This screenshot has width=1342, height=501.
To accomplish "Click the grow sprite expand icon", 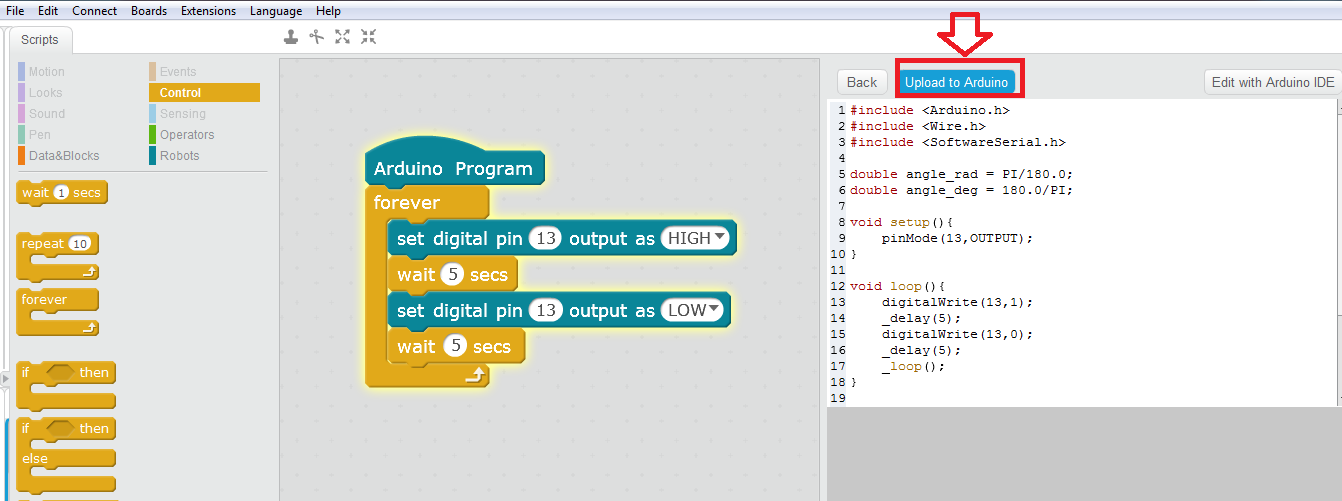I will coord(343,37).
